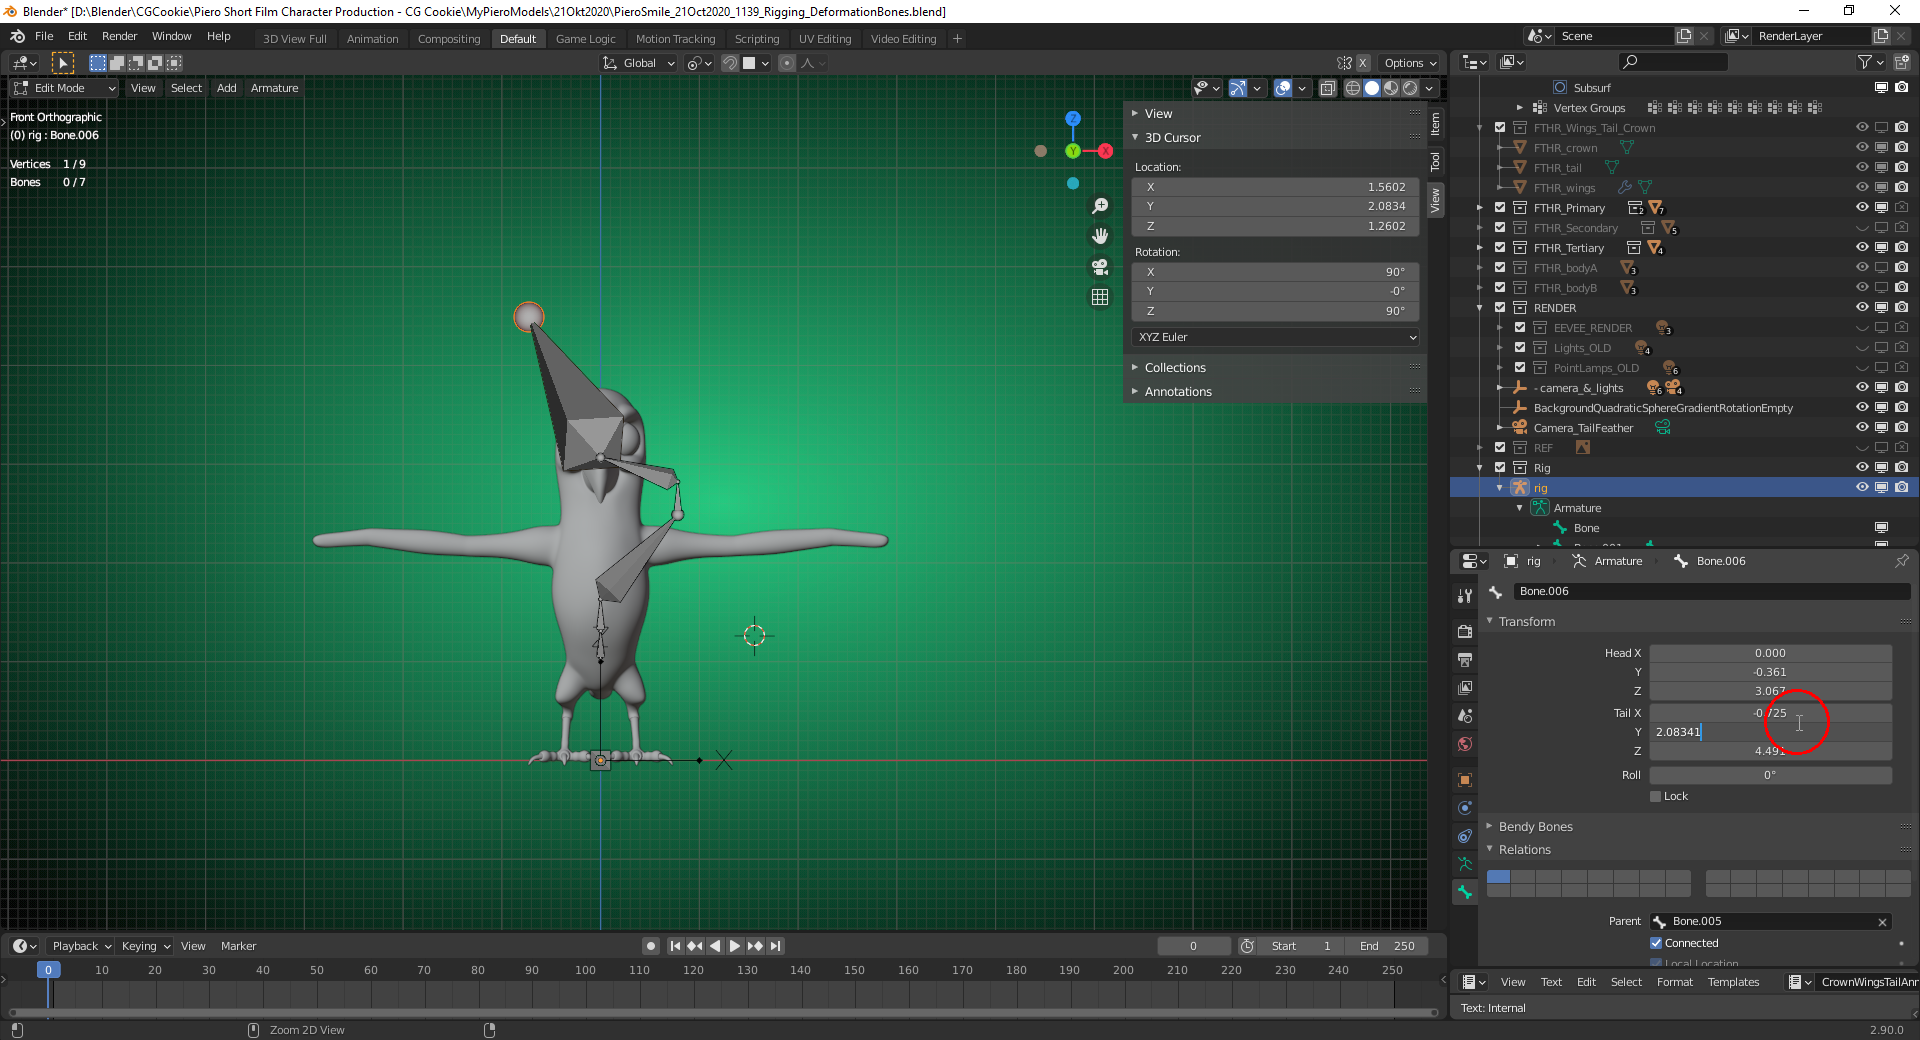Click the pan hand icon in viewport
The width and height of the screenshot is (1920, 1040).
point(1100,236)
